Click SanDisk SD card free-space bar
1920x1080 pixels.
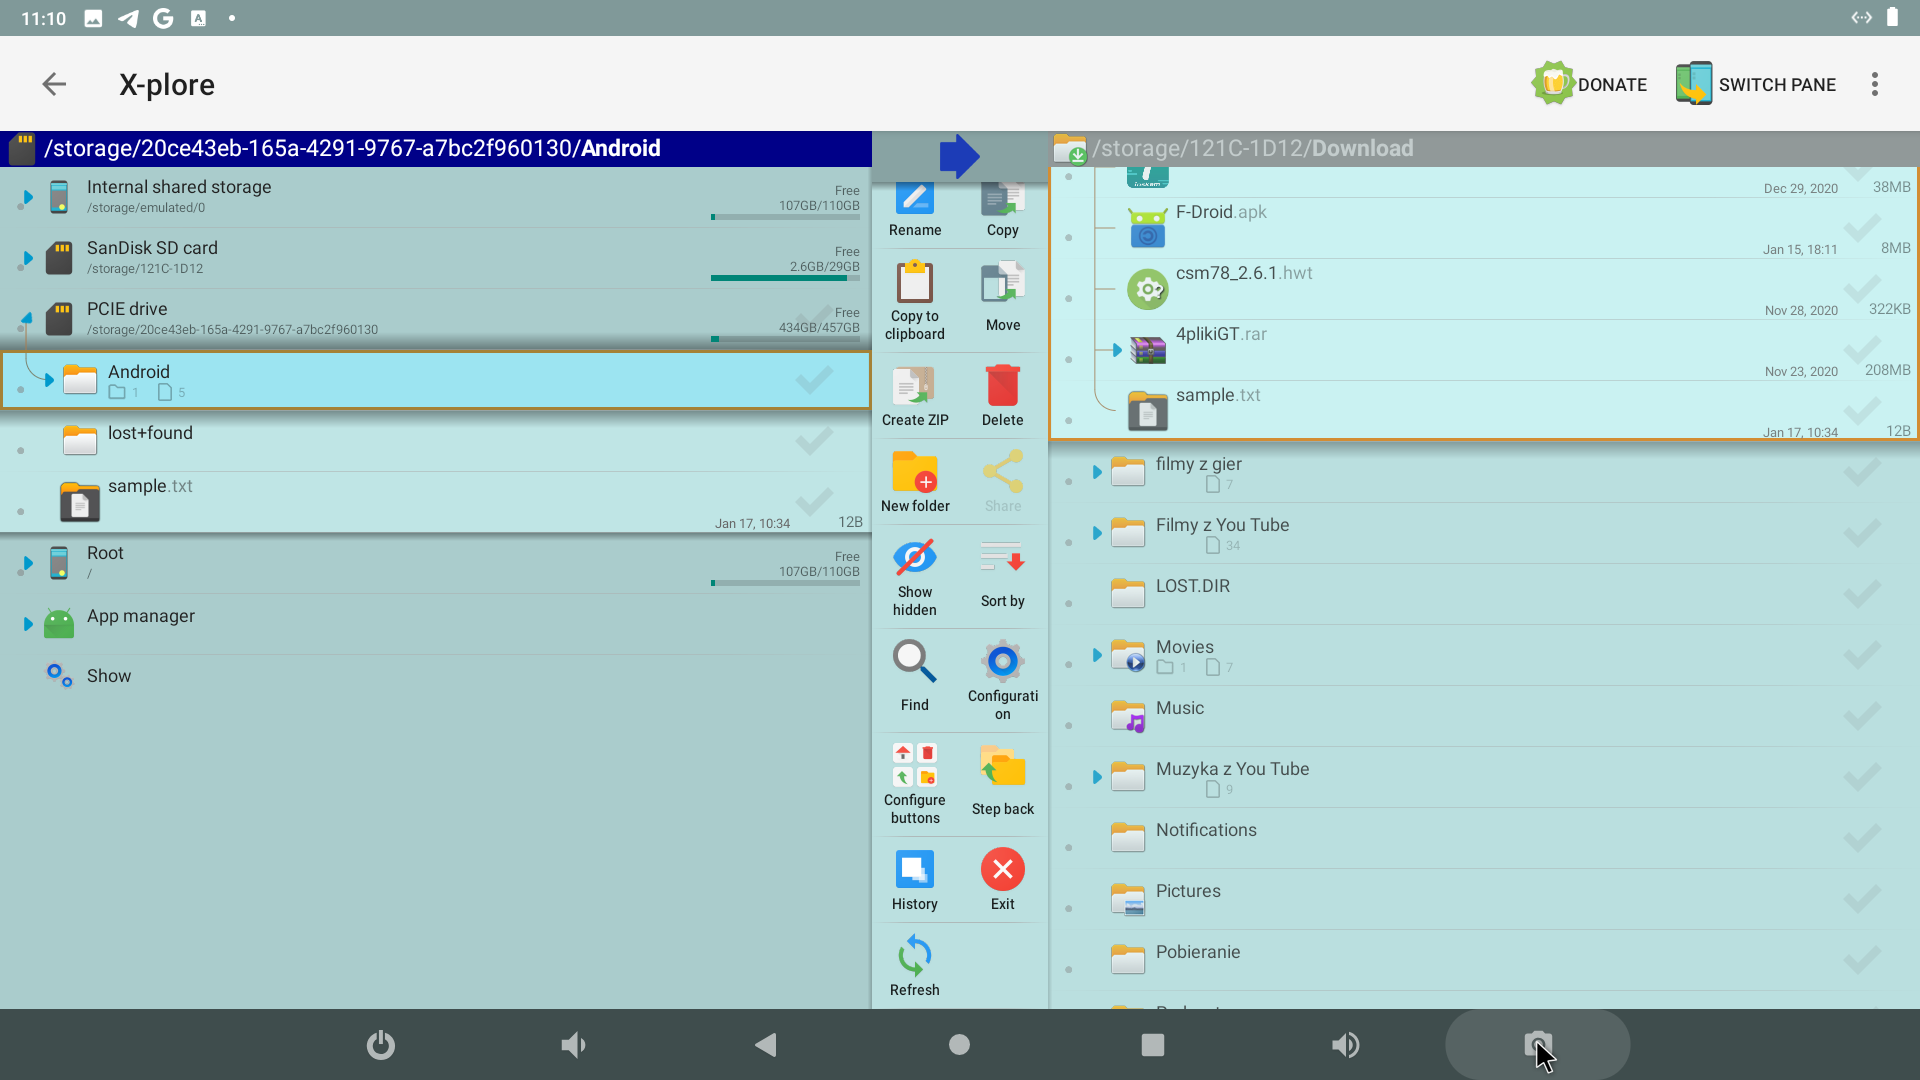click(x=785, y=278)
